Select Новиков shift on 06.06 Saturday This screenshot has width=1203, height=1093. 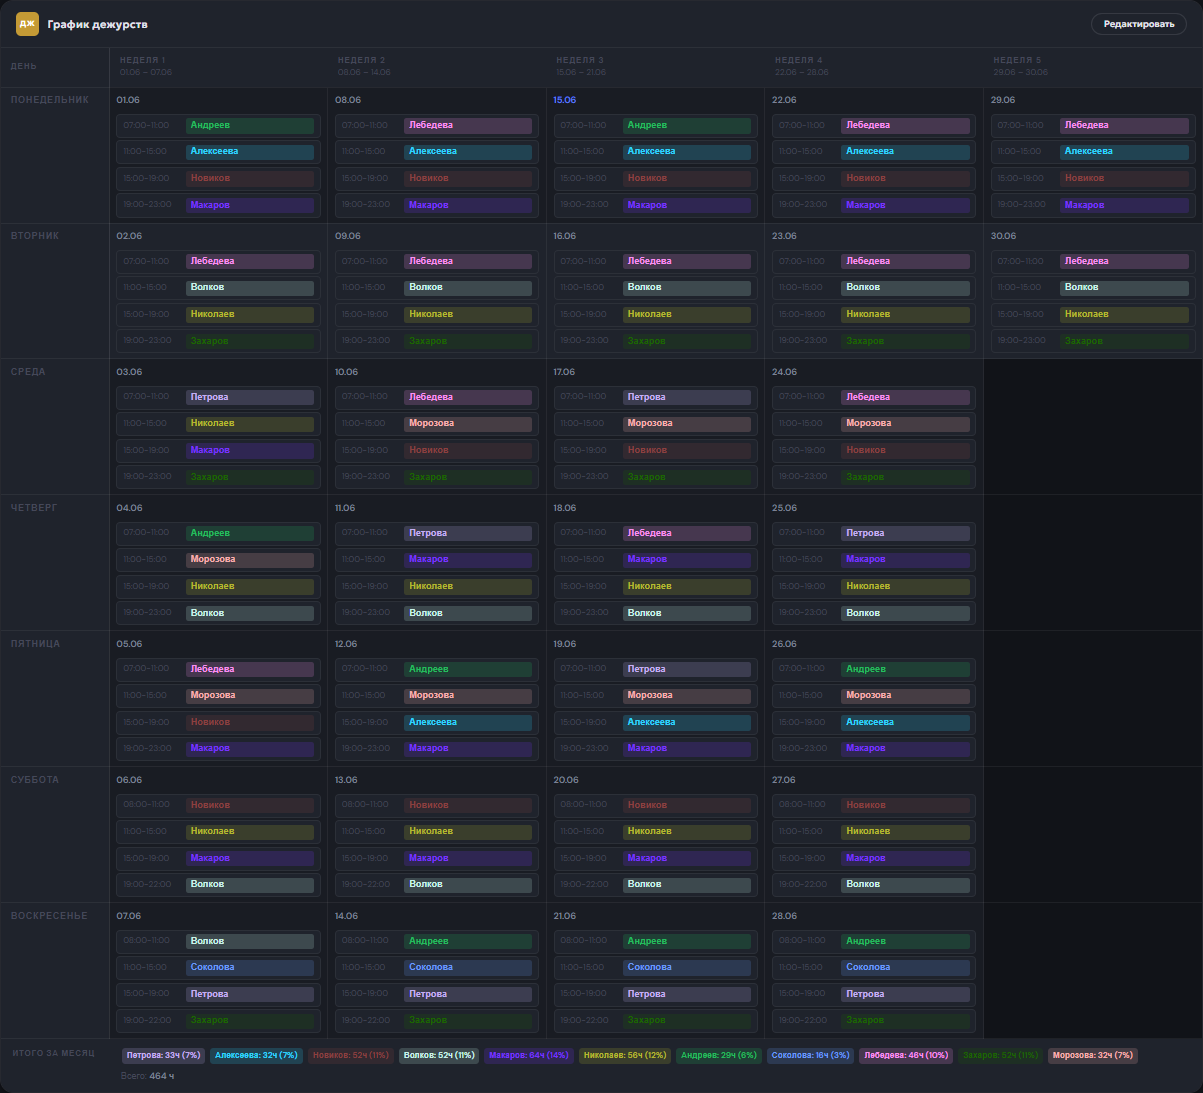pos(250,805)
